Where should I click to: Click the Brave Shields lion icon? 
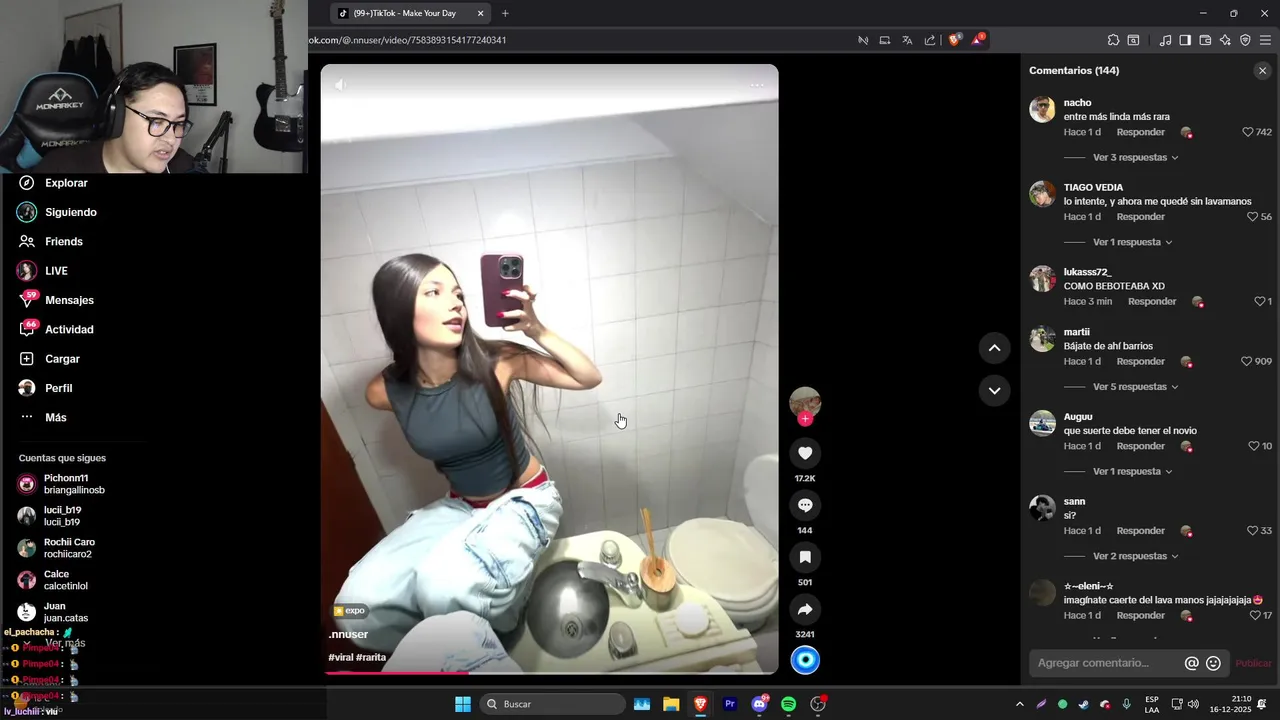(954, 40)
